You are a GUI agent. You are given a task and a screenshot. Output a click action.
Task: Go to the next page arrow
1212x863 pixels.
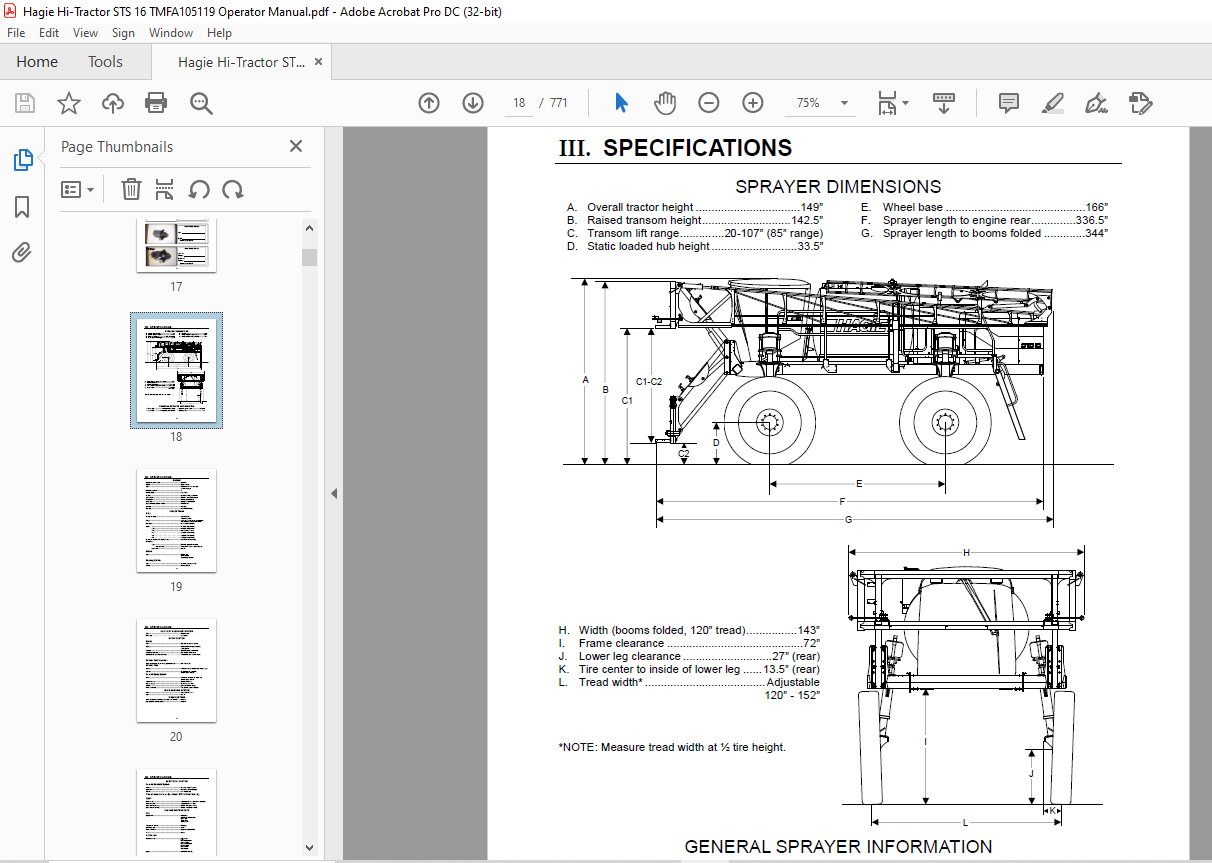473,103
